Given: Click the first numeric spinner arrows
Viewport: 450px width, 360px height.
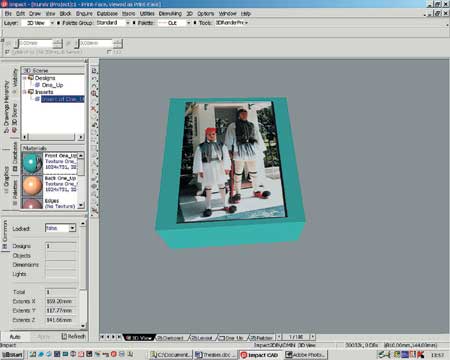Looking at the screenshot, I should pyautogui.click(x=57, y=43).
